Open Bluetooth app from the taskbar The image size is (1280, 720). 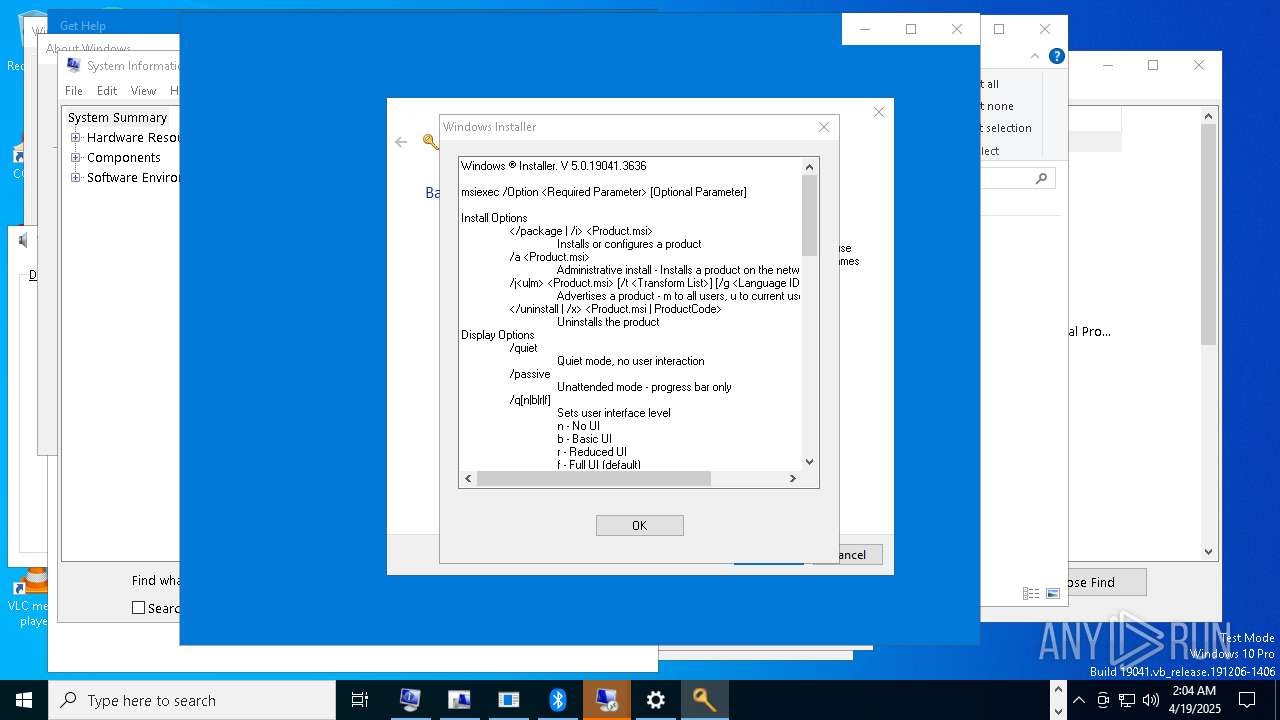(557, 700)
